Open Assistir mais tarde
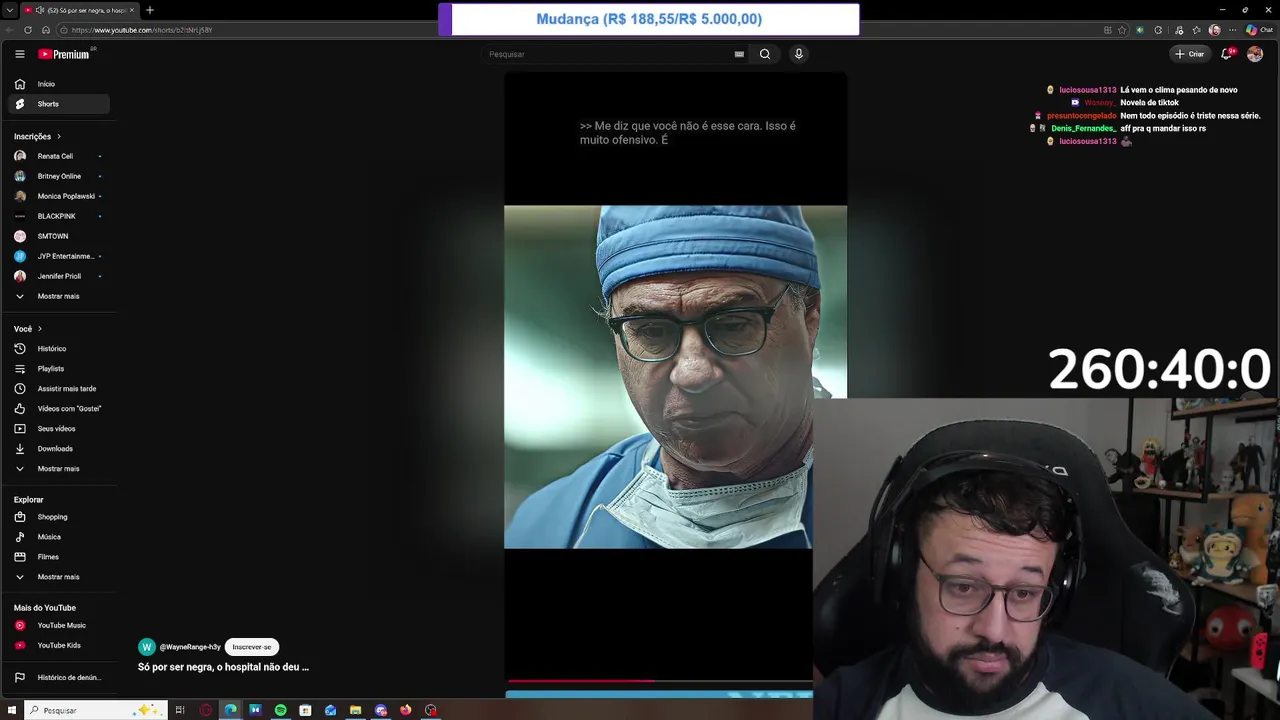The image size is (1280, 720). point(59,389)
